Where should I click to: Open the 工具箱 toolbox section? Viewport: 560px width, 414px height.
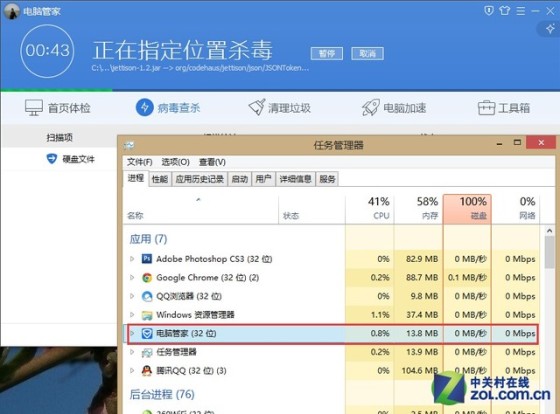(x=504, y=108)
